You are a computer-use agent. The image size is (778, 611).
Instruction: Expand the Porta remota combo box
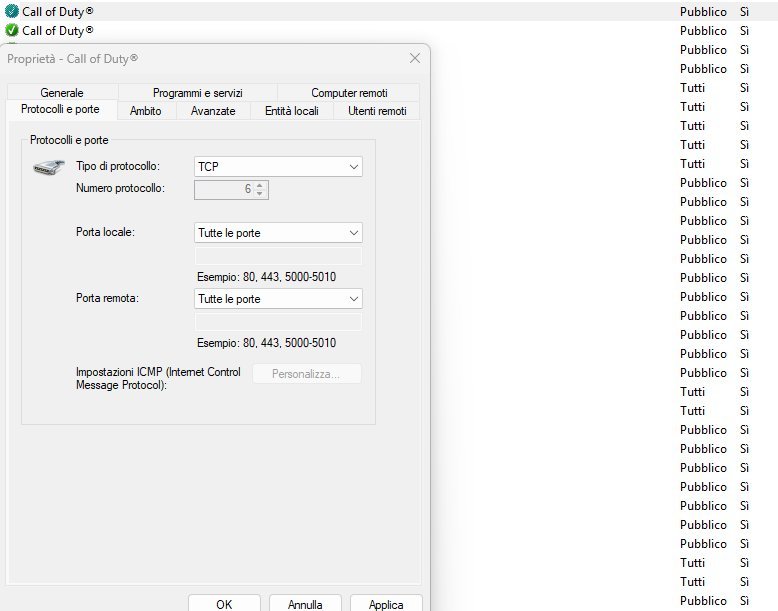(278, 299)
